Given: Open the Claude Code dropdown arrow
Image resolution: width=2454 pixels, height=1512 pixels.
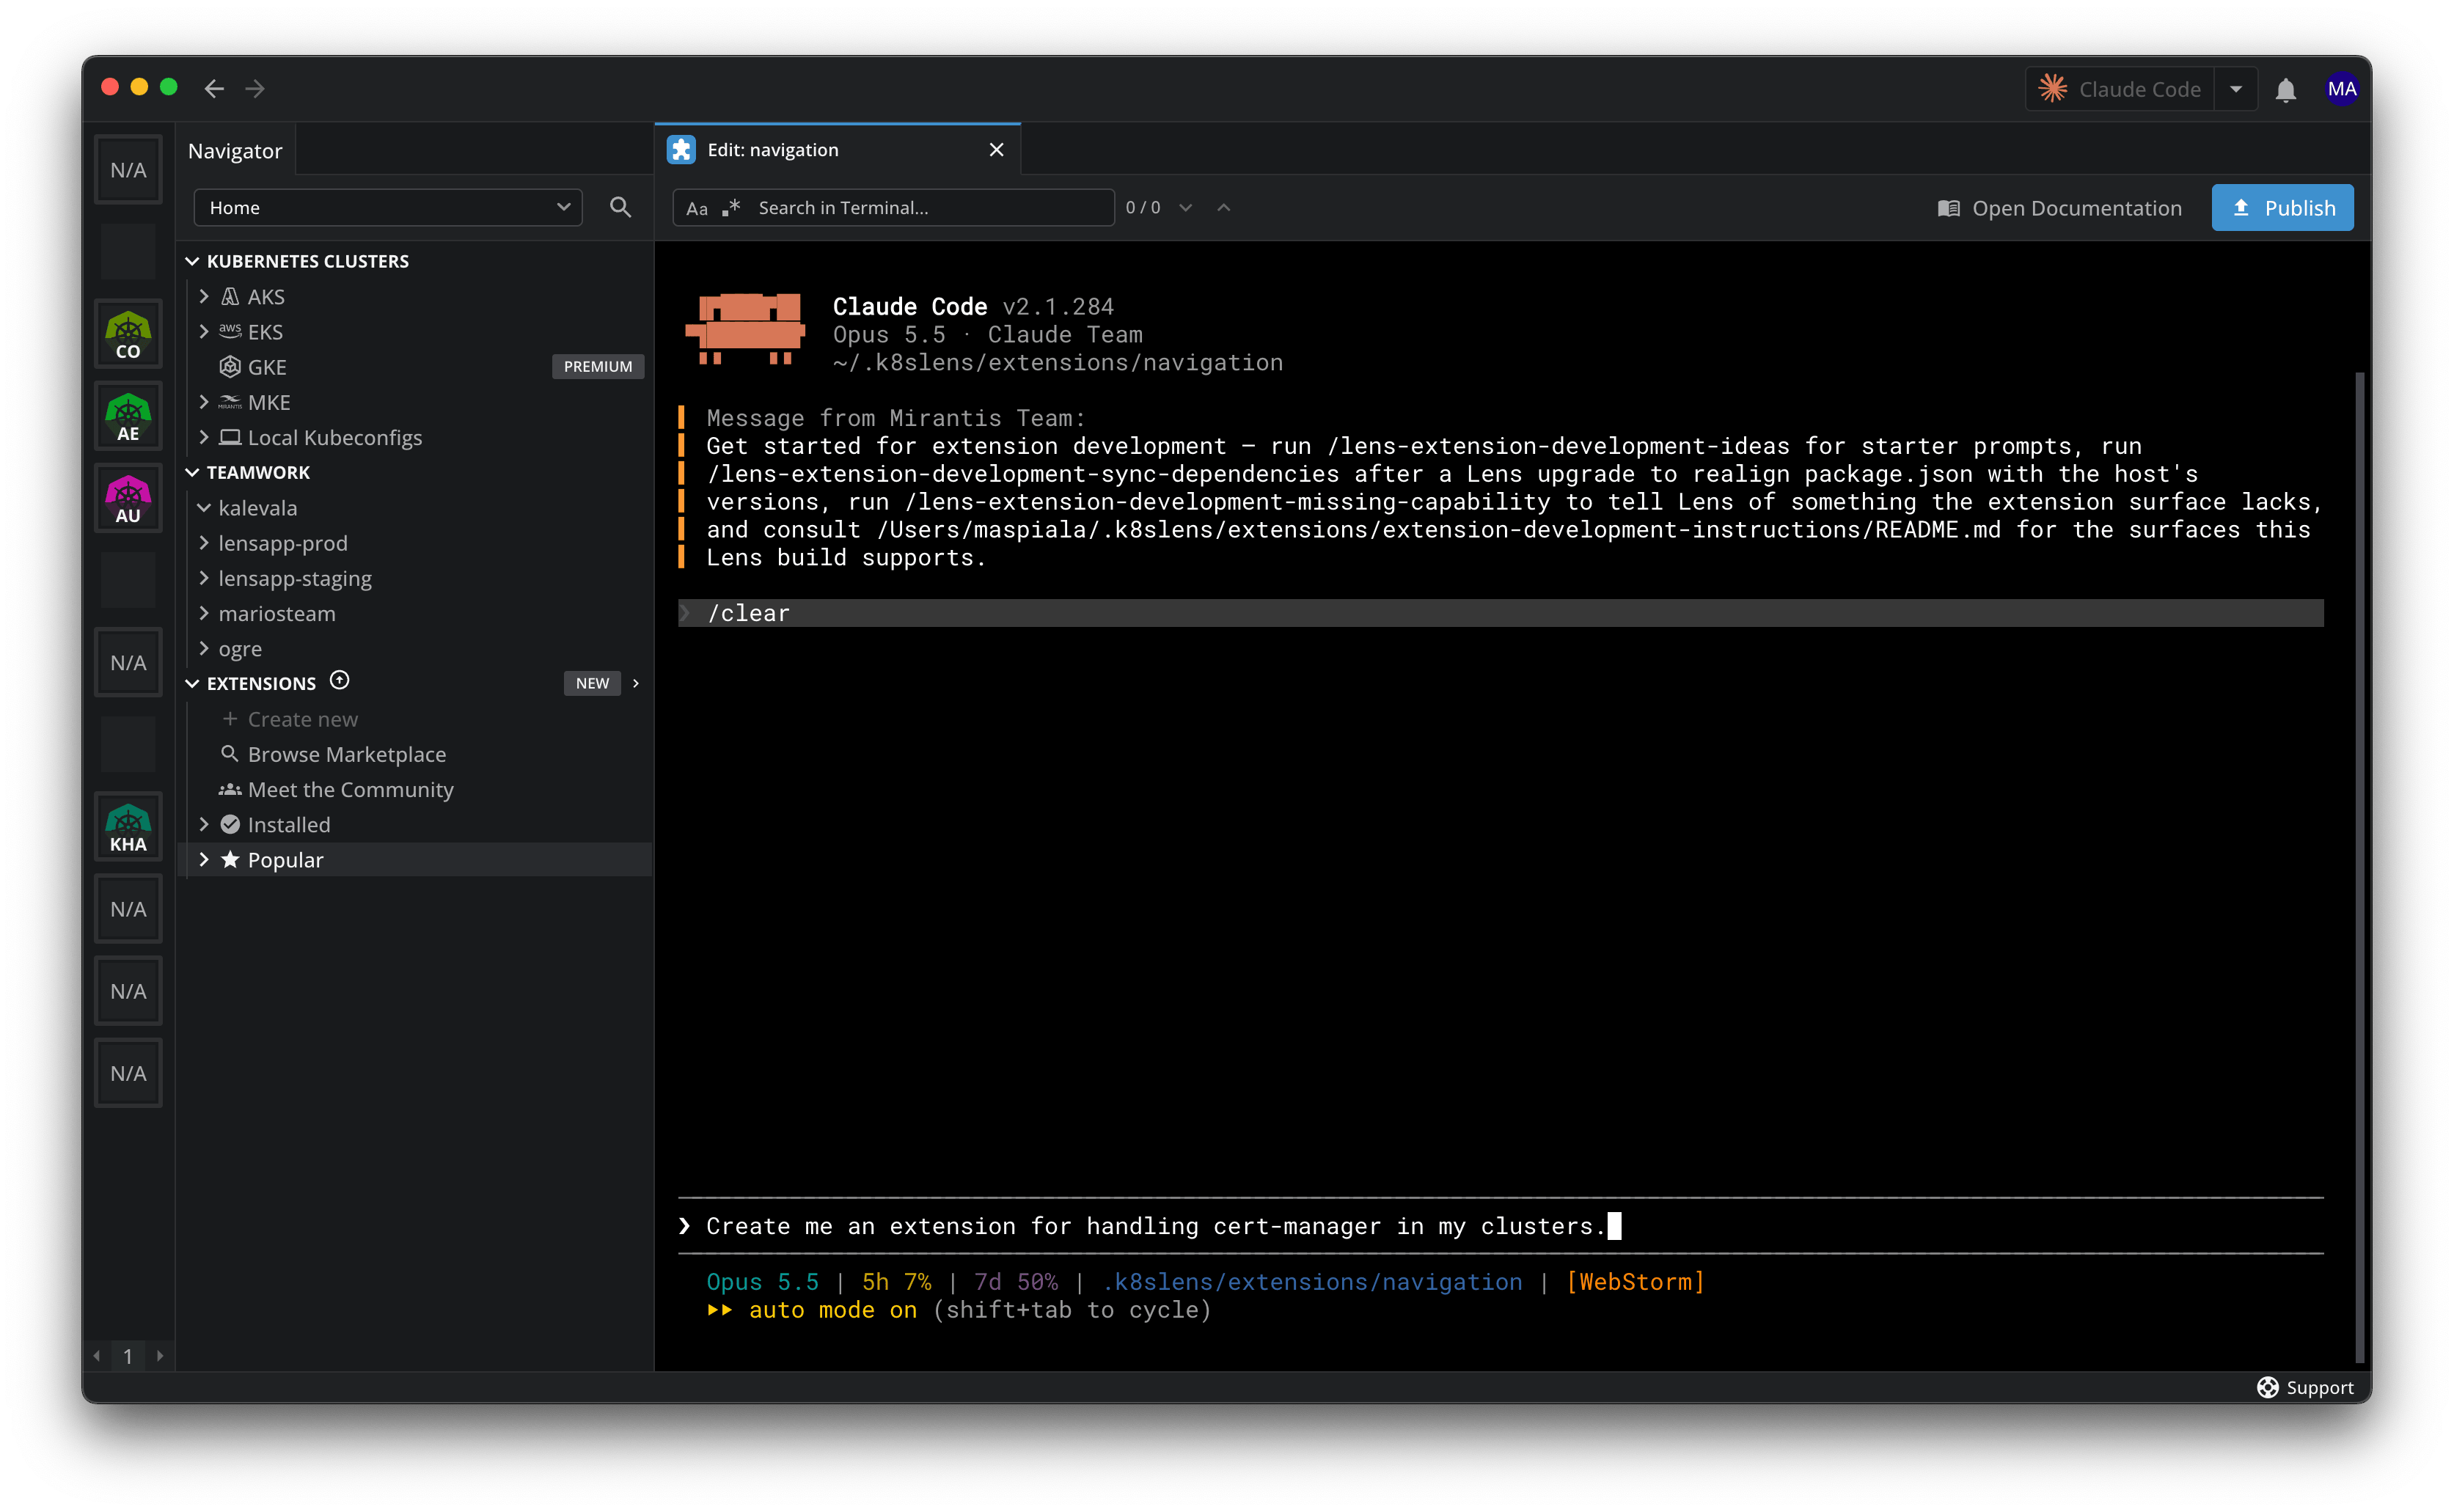Looking at the screenshot, I should point(2236,89).
